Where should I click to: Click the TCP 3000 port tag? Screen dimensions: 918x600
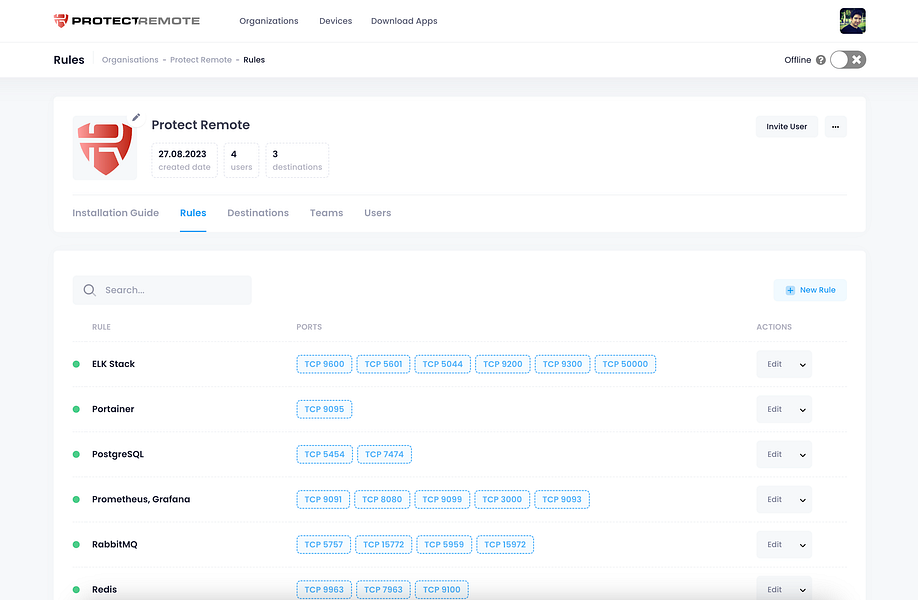[502, 499]
